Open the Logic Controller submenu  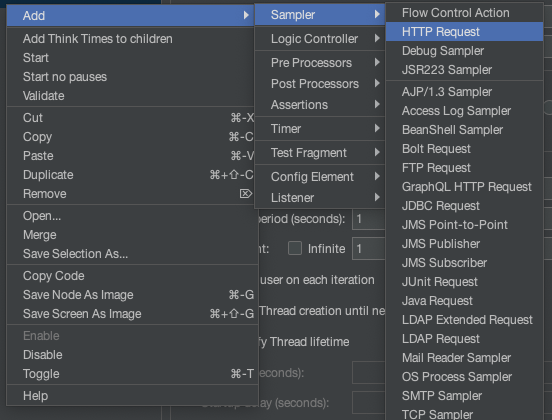[x=319, y=39]
